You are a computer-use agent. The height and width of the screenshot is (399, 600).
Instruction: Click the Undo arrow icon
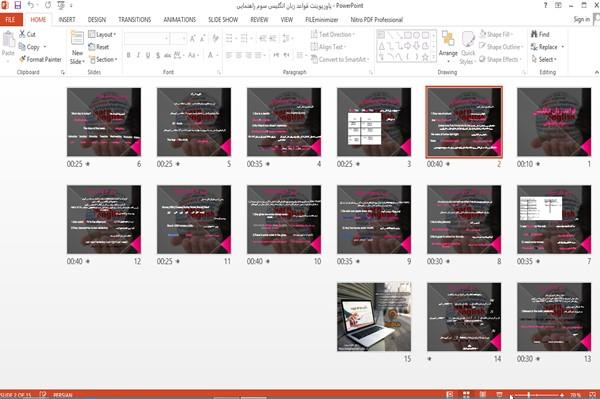coord(31,5)
